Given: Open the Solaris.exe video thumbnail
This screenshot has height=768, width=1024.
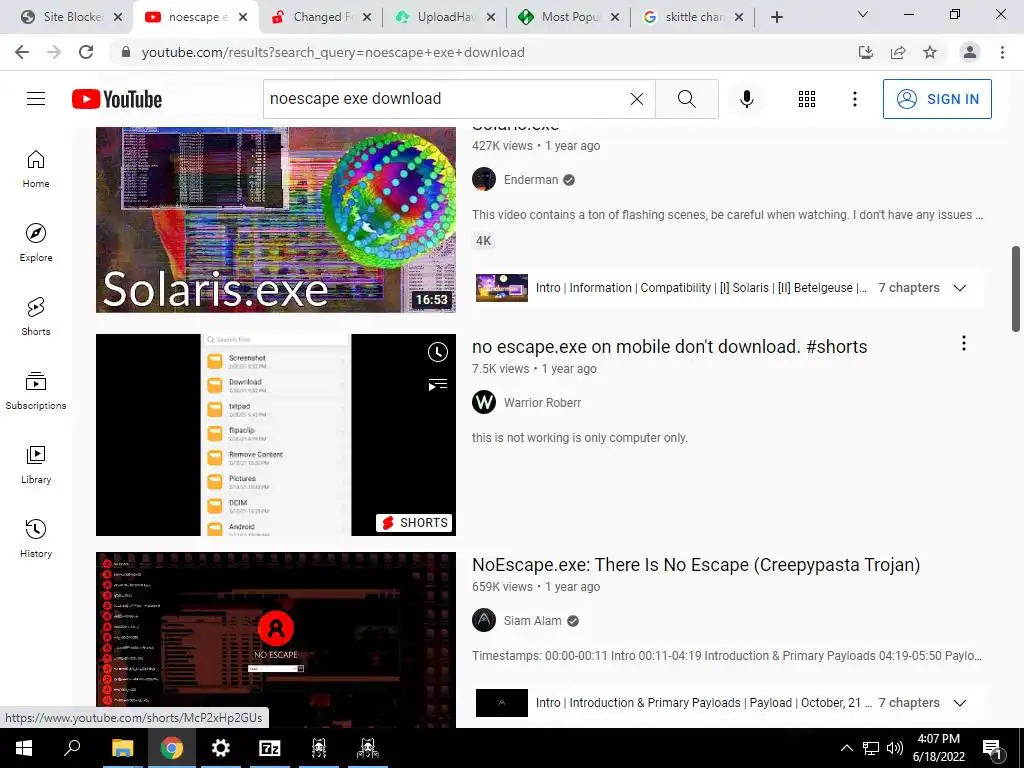Looking at the screenshot, I should [276, 219].
